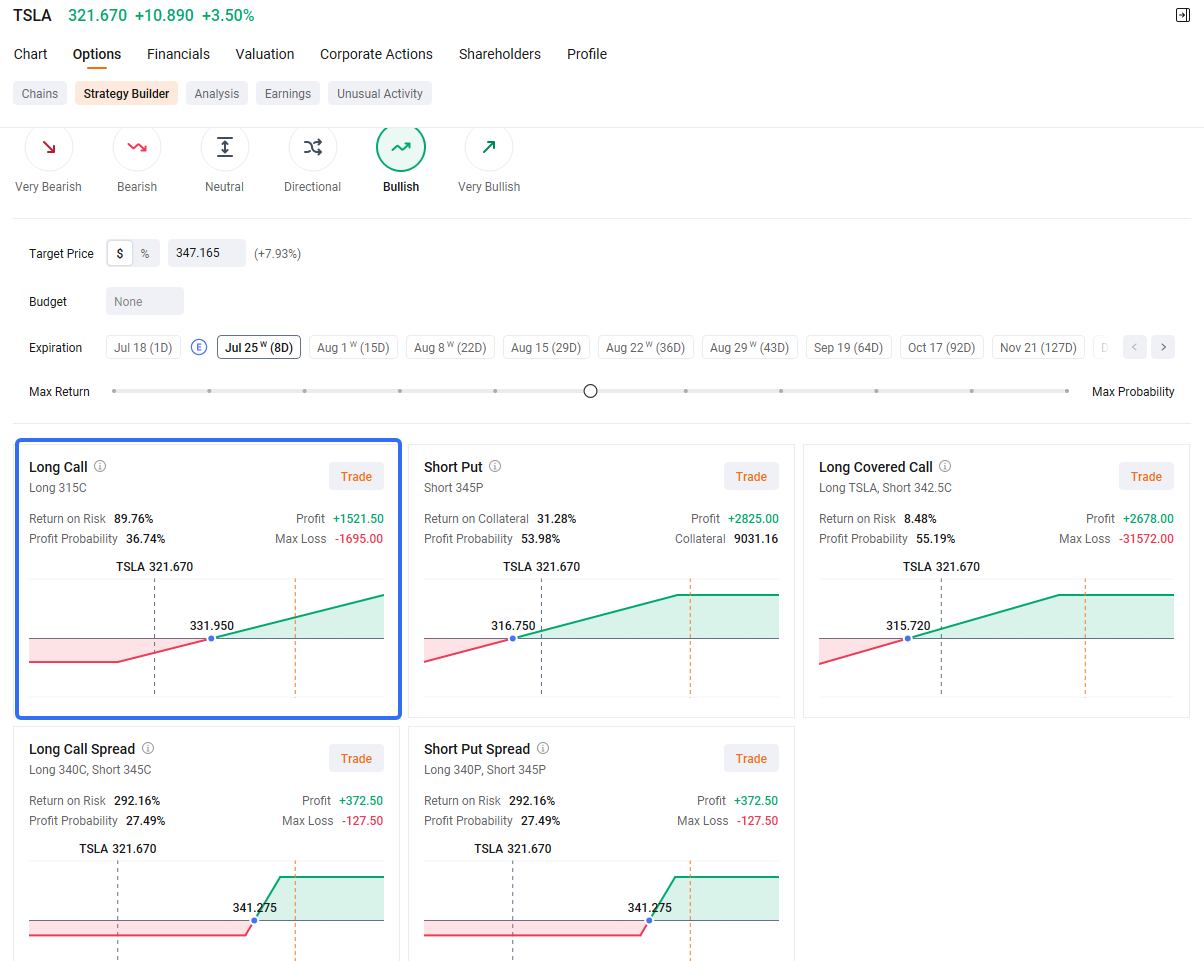Select Nov 21 (127D) expiration
The width and height of the screenshot is (1204, 961).
[1038, 348]
